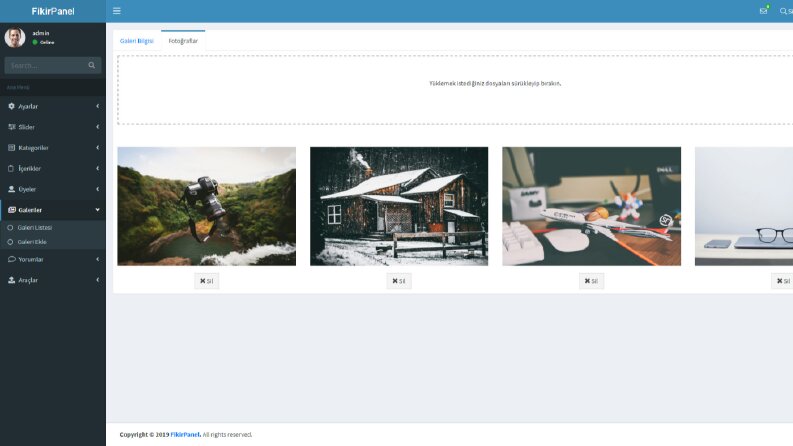Click the admin username text
The height and width of the screenshot is (446, 793).
pos(41,33)
